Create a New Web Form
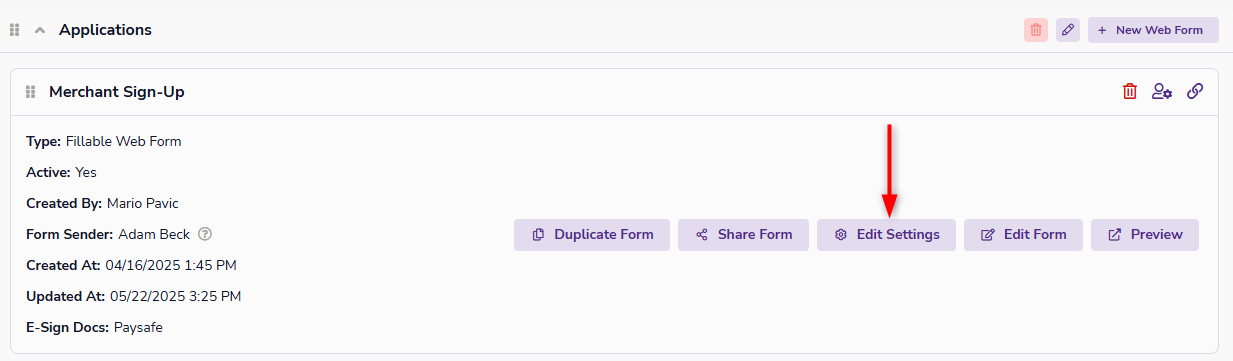 click(x=1153, y=30)
